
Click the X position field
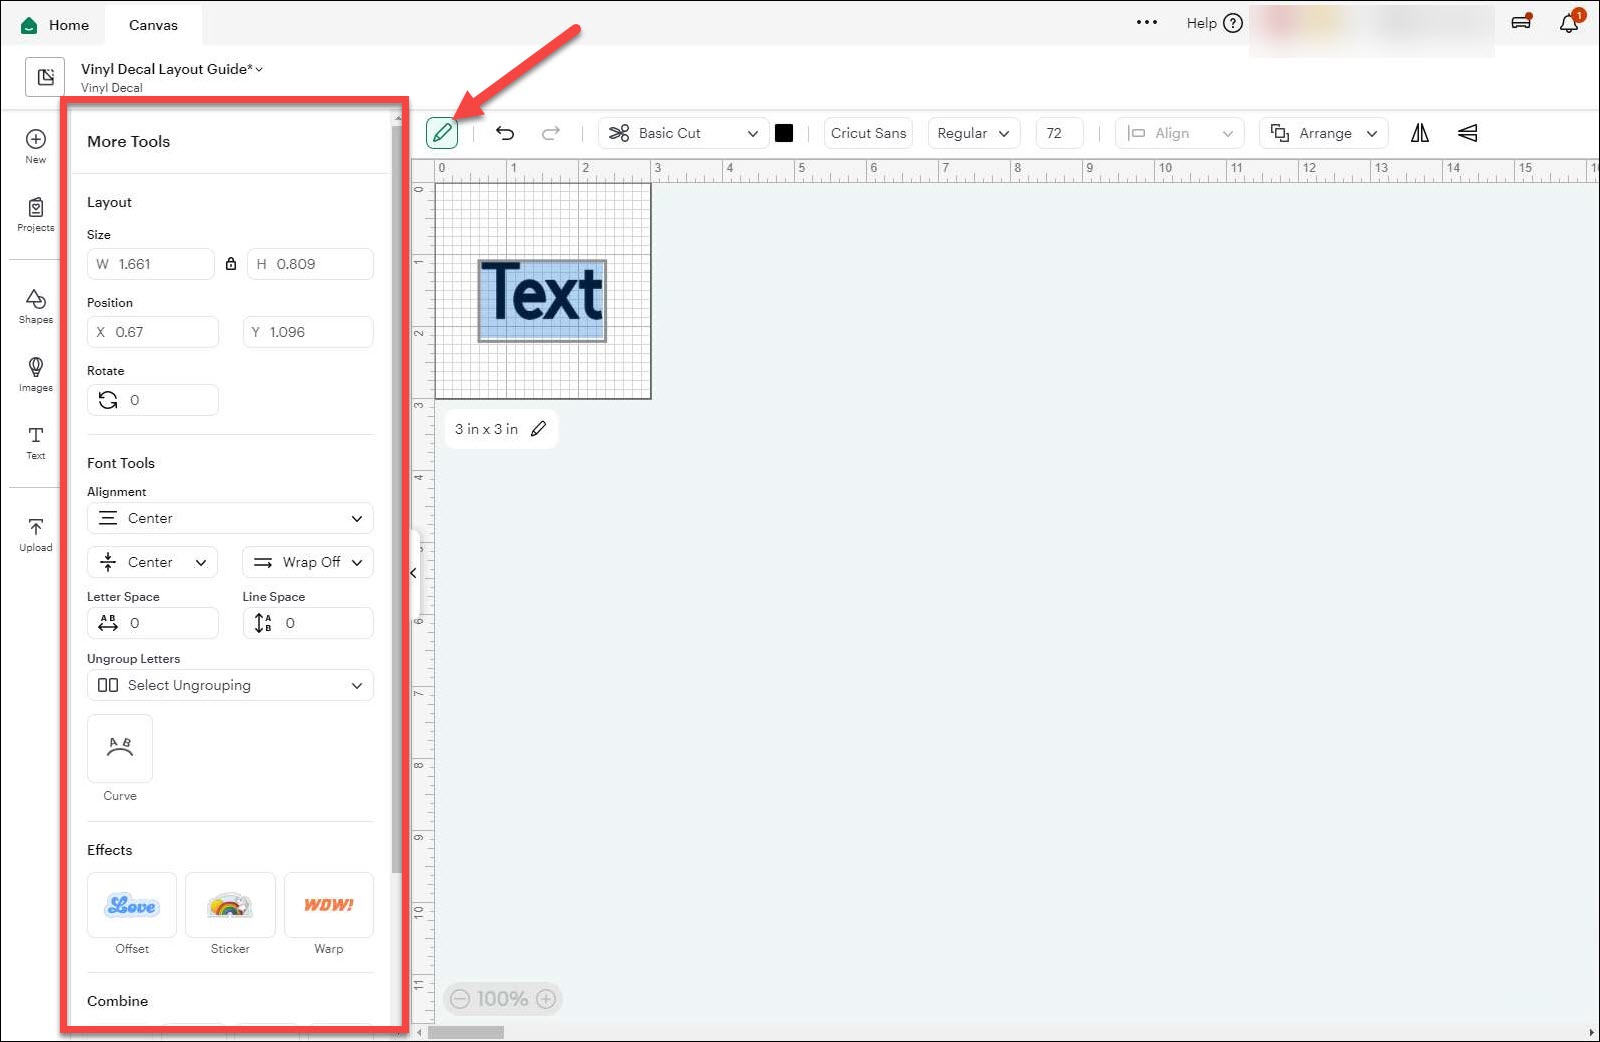click(x=153, y=332)
